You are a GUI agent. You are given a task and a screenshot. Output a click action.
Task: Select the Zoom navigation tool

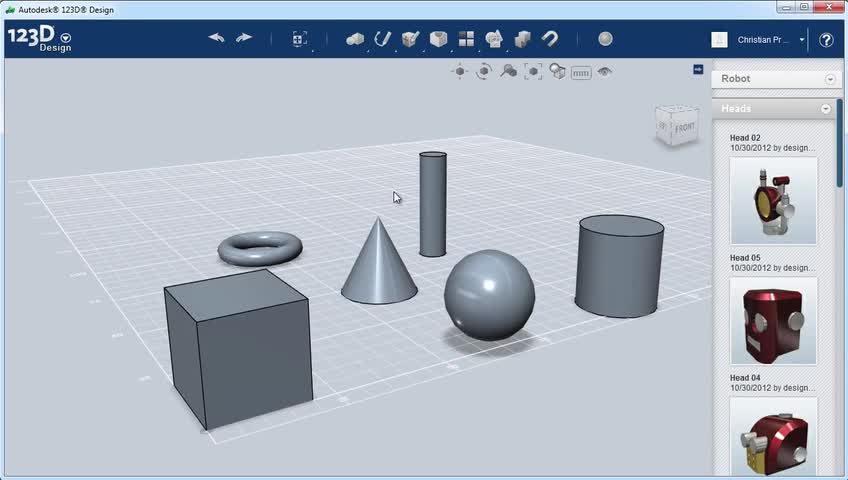(x=508, y=71)
